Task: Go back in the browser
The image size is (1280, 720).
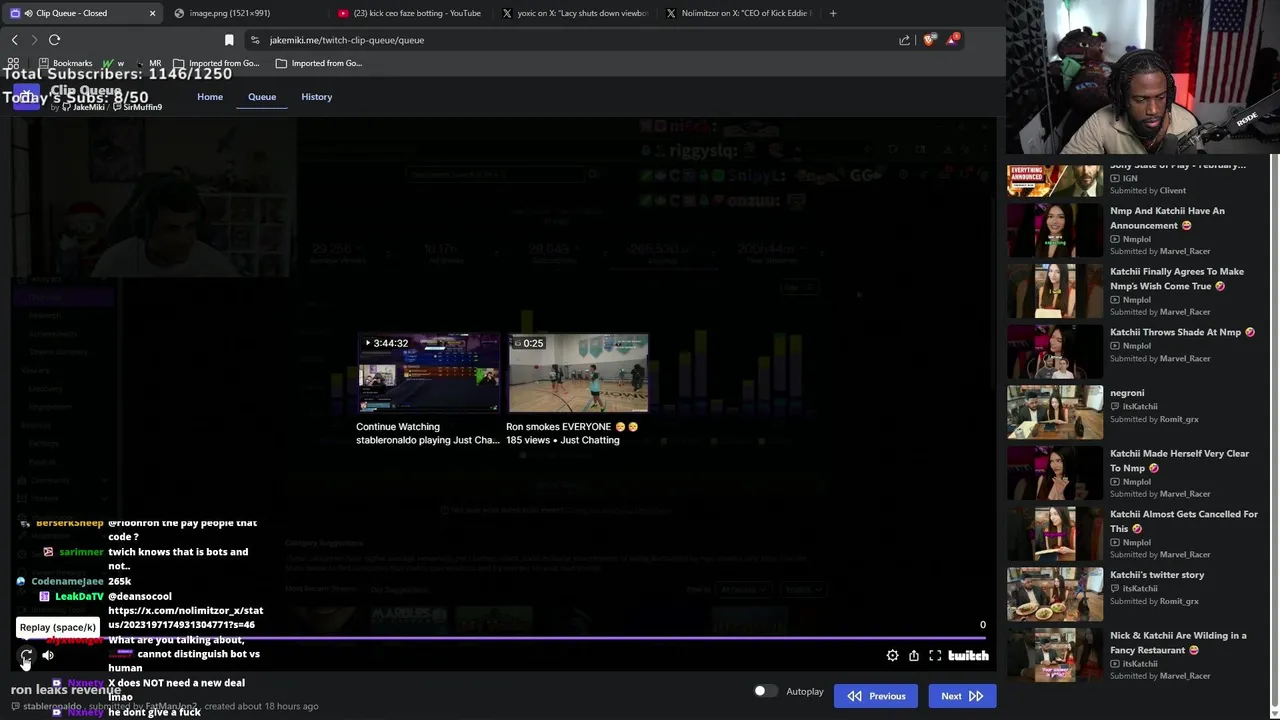Action: [x=15, y=40]
